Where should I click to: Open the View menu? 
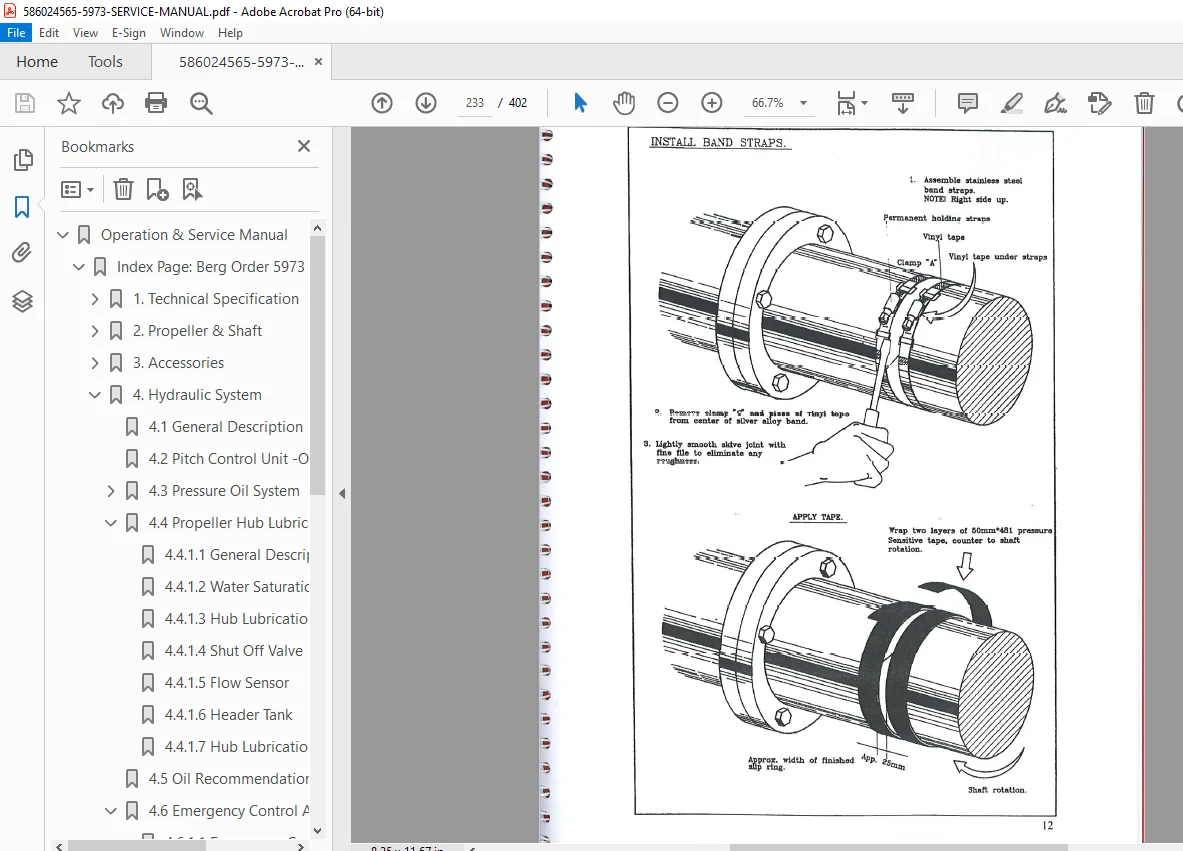[85, 32]
